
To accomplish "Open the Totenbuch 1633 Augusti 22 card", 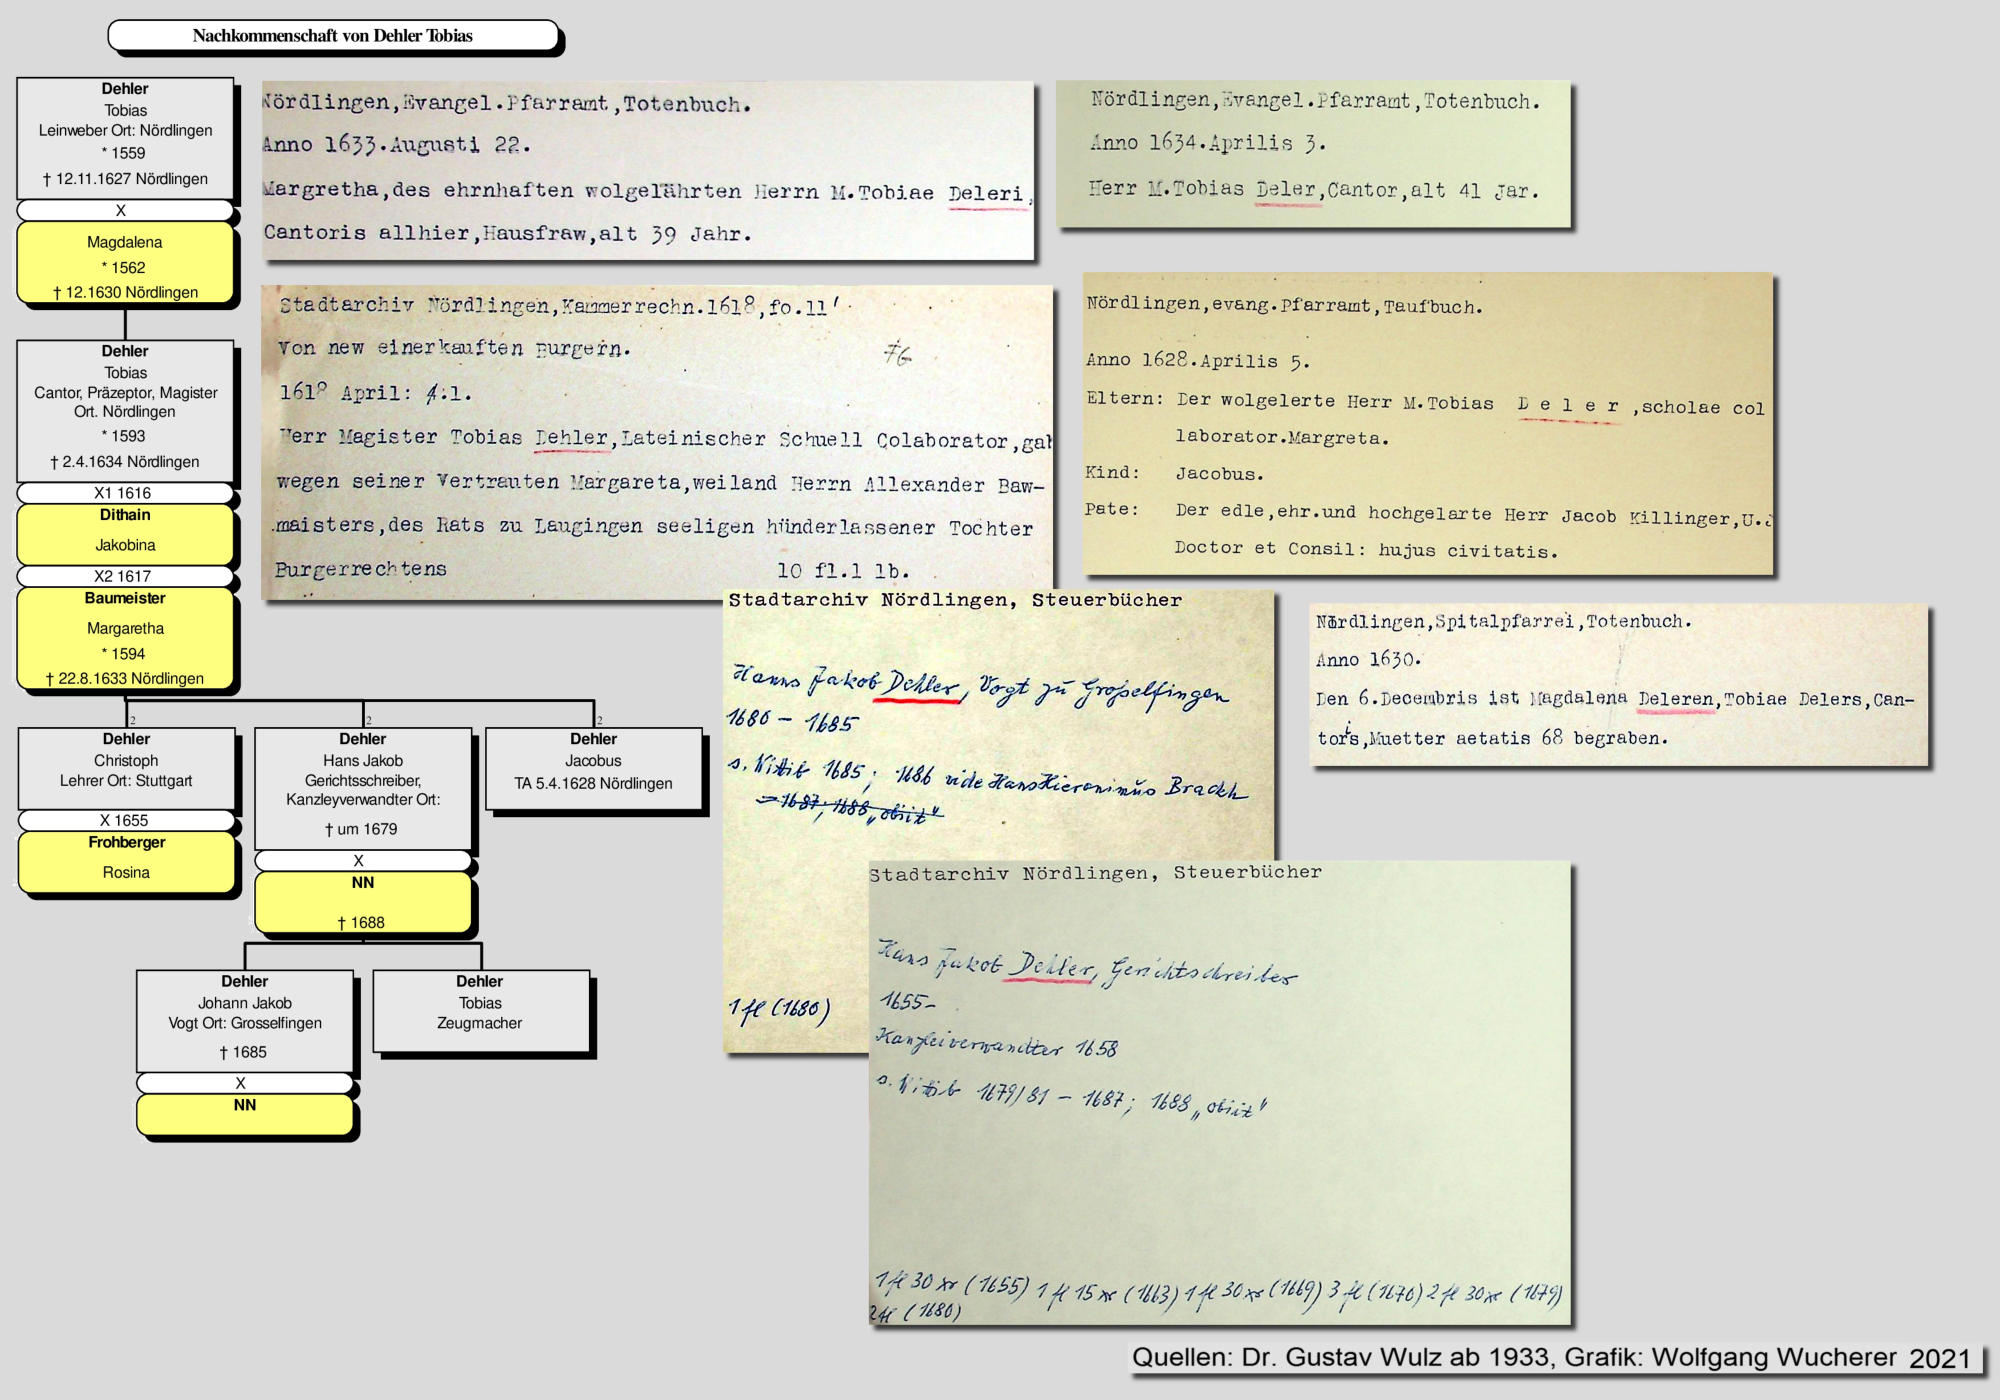I will coord(646,170).
